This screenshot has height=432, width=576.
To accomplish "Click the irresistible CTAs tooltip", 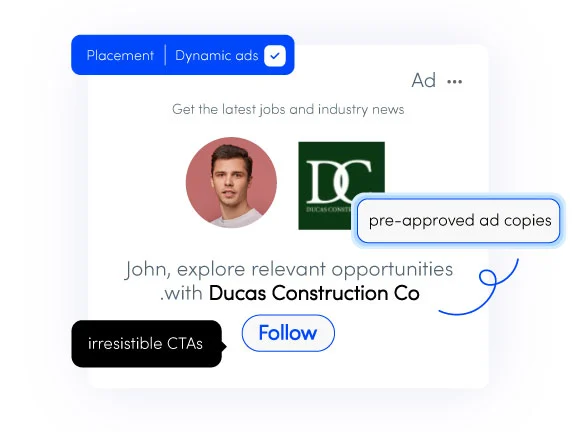I will (x=147, y=343).
